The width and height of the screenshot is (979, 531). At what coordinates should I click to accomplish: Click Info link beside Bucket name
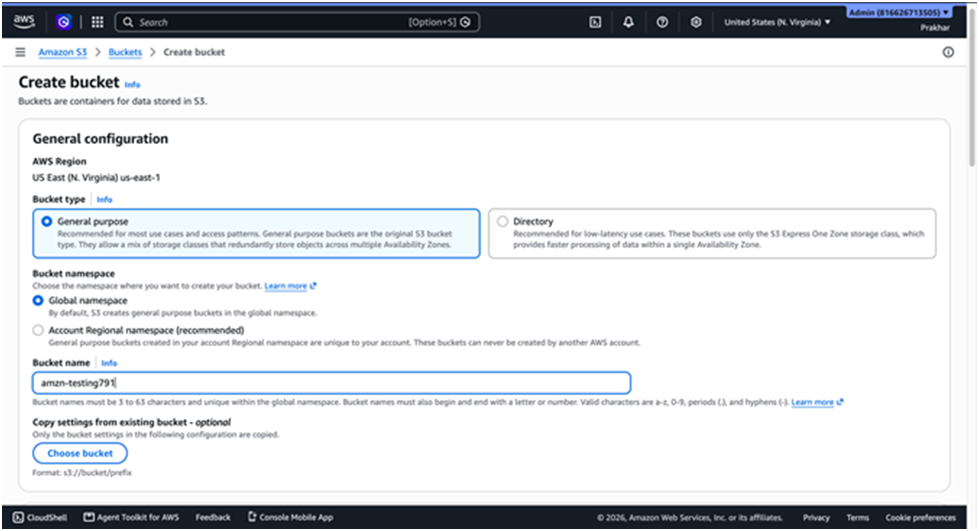[x=109, y=363]
